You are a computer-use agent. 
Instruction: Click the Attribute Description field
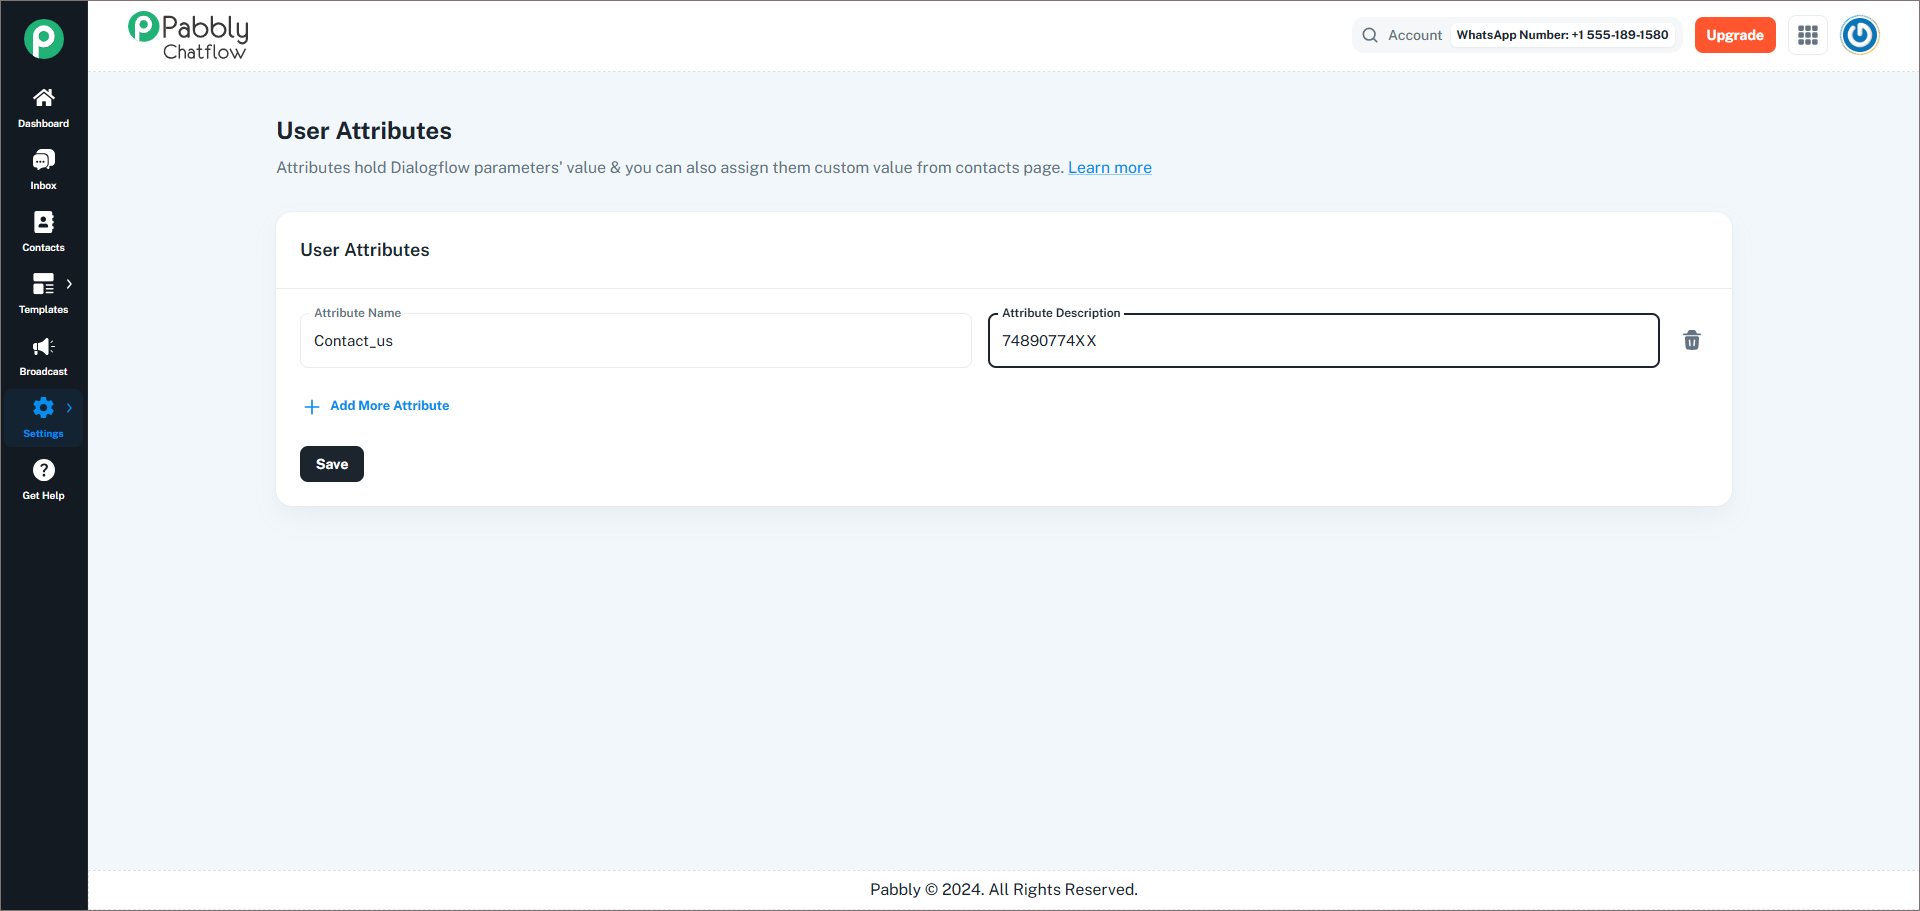tap(1324, 341)
